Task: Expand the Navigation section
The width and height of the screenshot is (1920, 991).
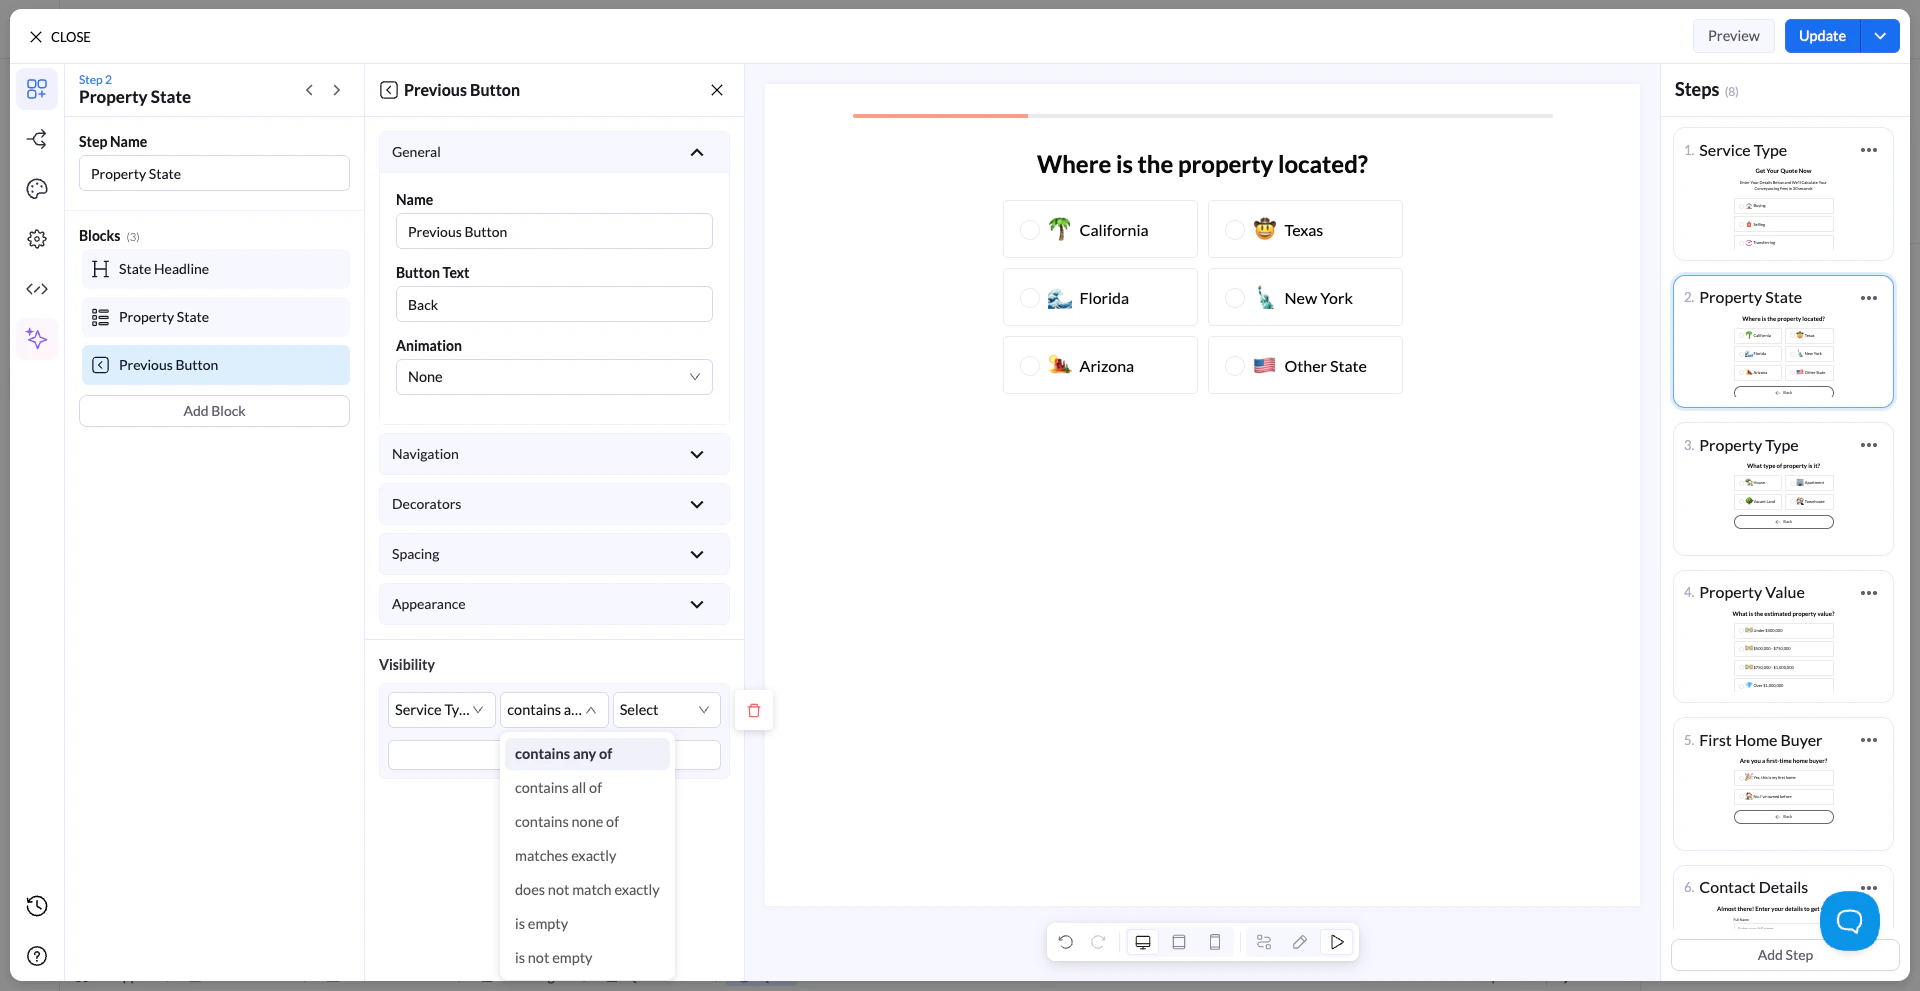Action: 554,454
